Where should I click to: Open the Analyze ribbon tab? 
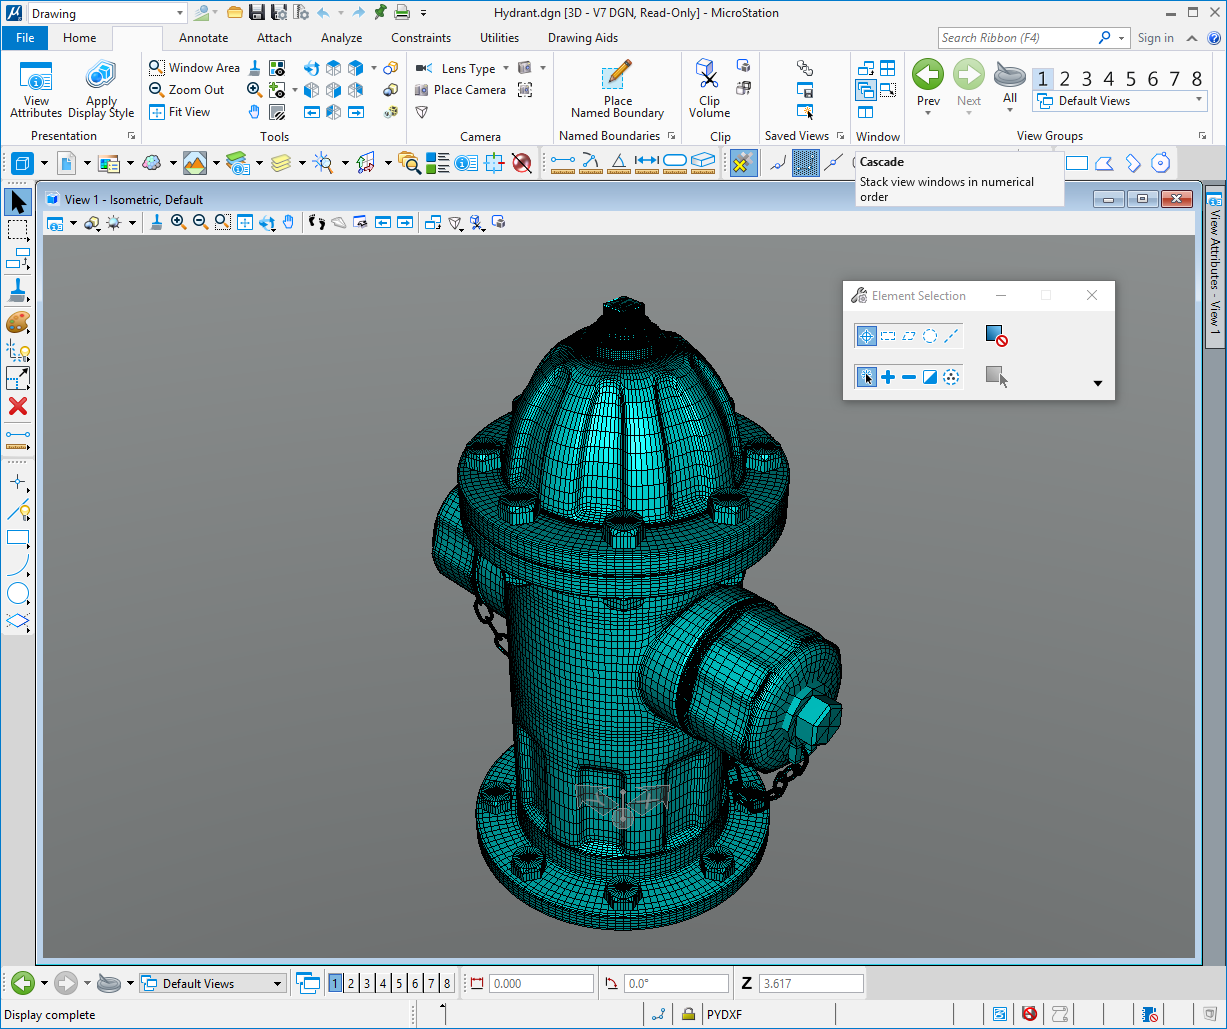tap(341, 38)
